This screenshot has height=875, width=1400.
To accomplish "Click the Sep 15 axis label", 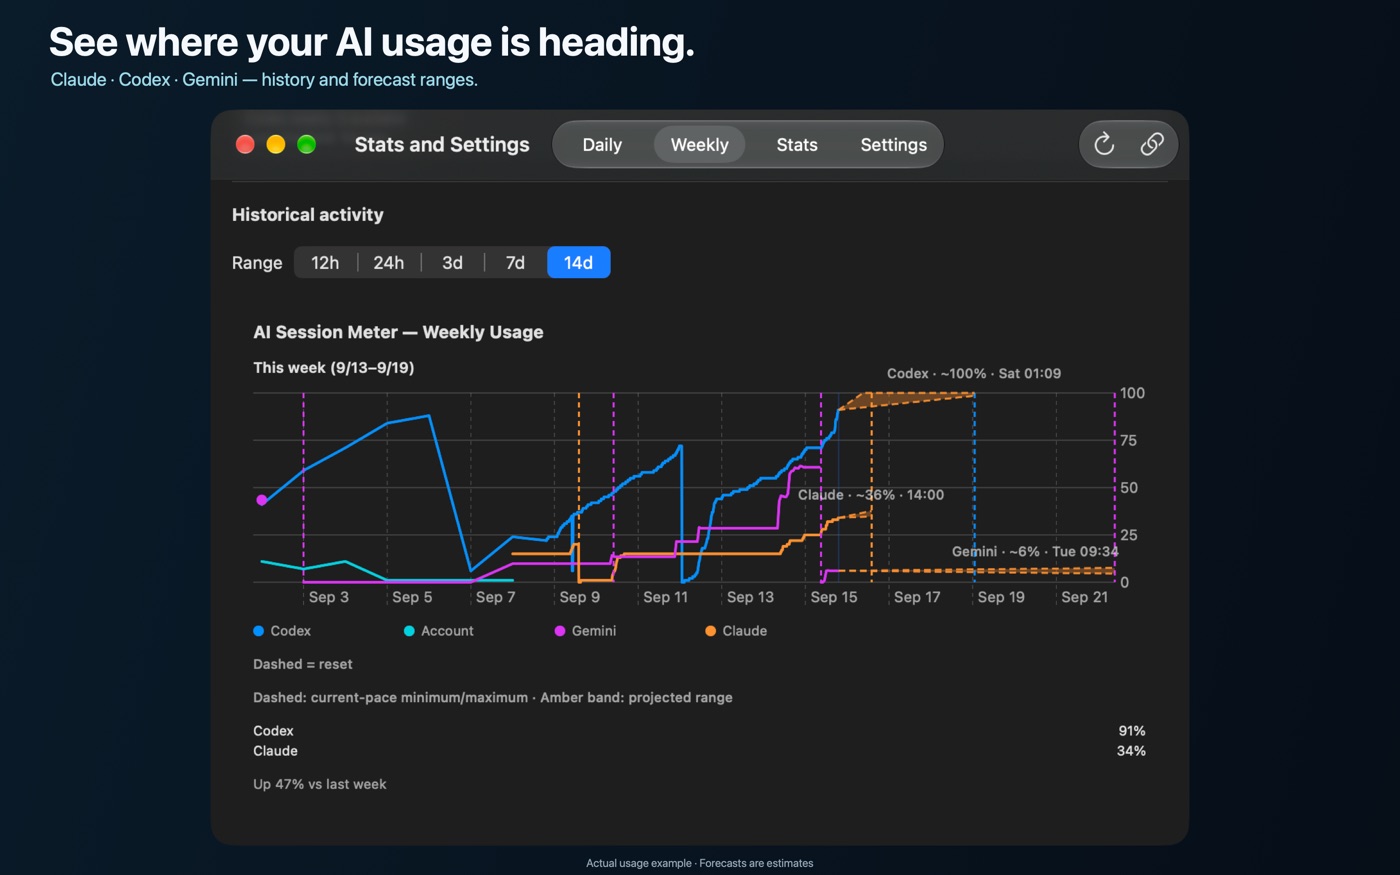I will point(834,597).
